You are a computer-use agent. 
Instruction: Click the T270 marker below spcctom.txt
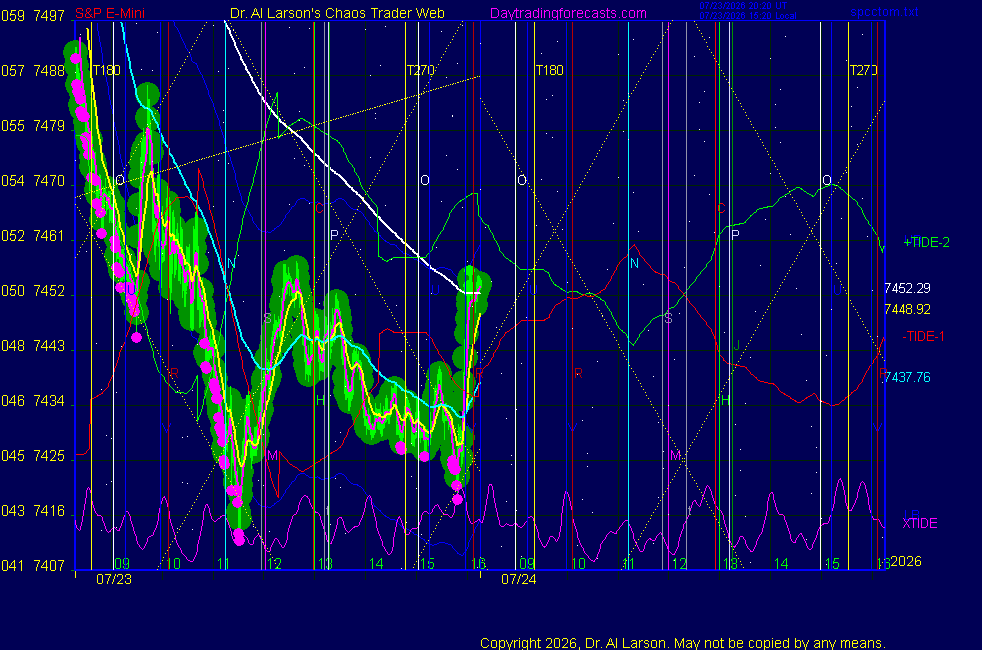(863, 70)
